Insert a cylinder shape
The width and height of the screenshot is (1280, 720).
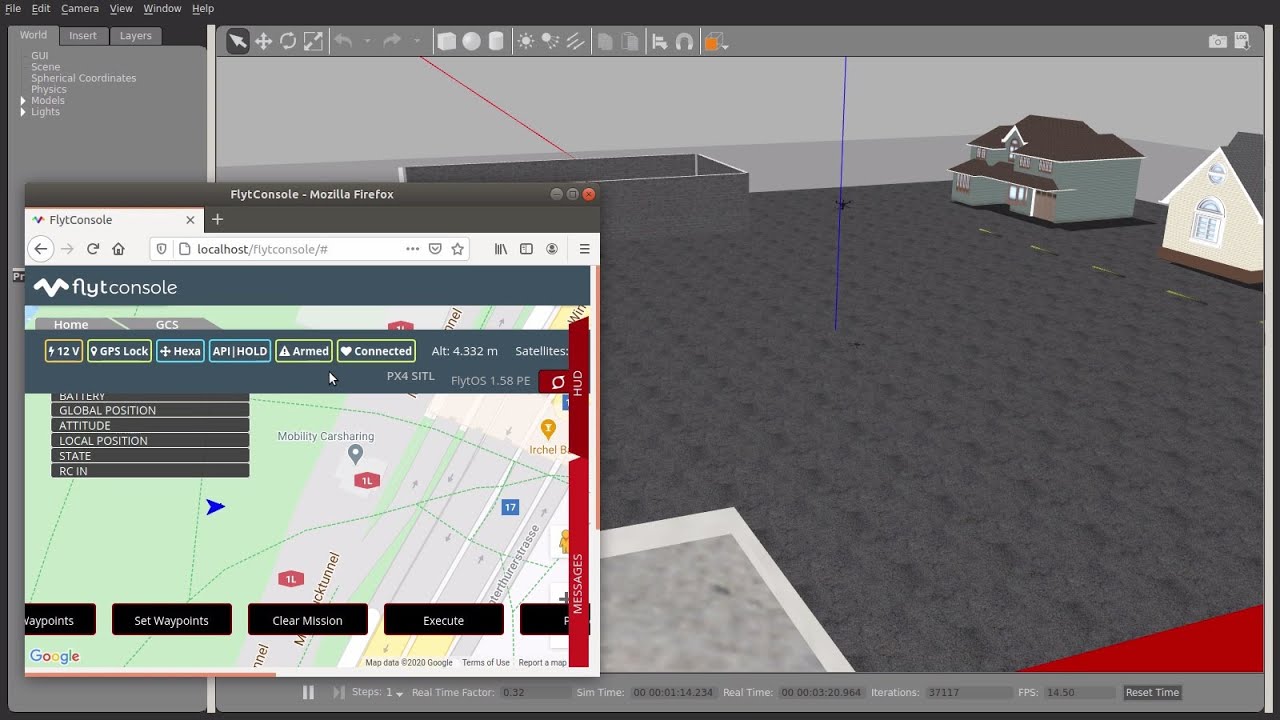pos(496,41)
